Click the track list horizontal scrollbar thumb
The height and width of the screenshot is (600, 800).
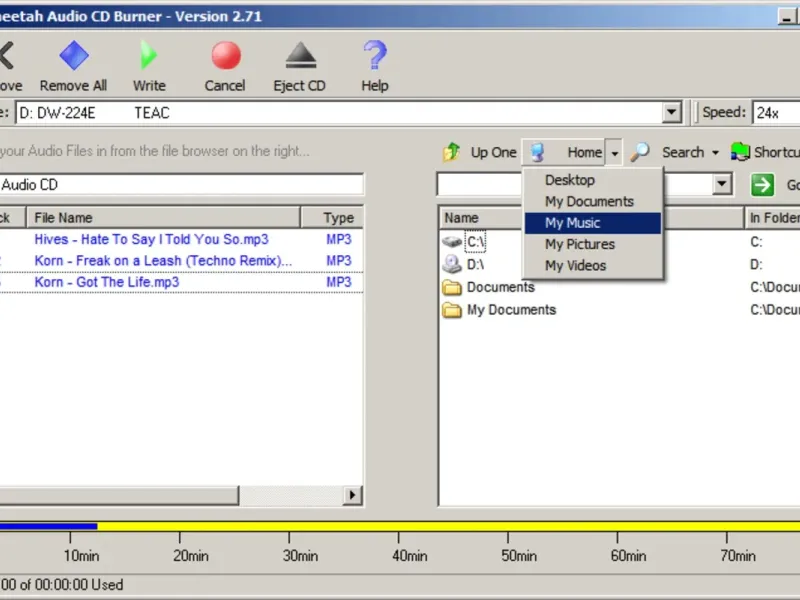(119, 495)
